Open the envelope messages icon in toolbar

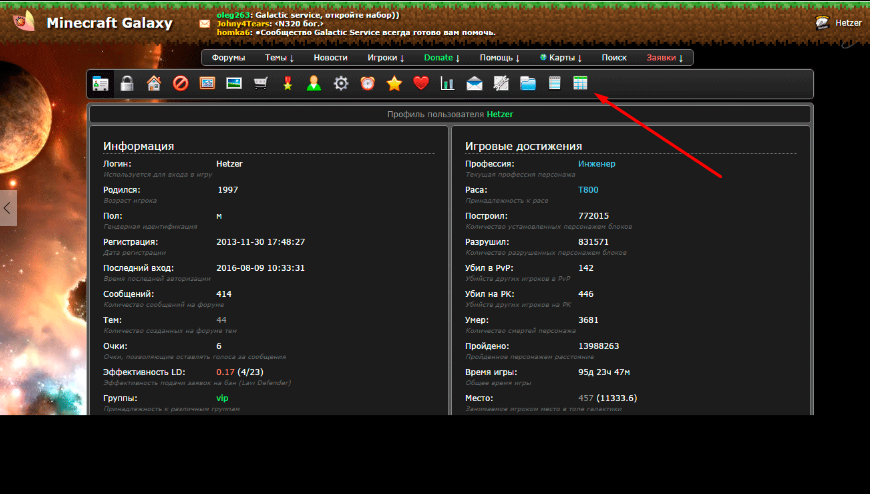click(474, 84)
